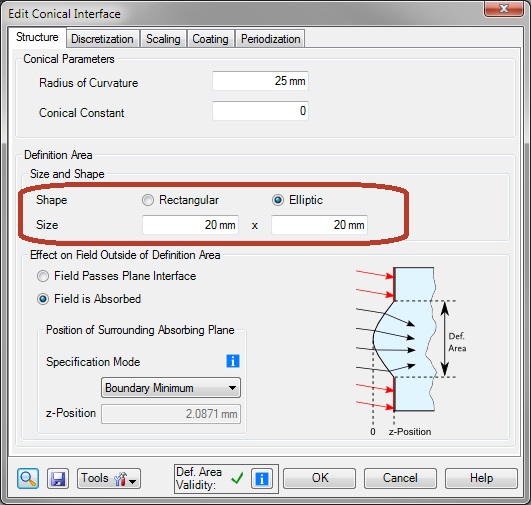The height and width of the screenshot is (505, 531).
Task: Confirm with the OK button
Action: (x=319, y=478)
